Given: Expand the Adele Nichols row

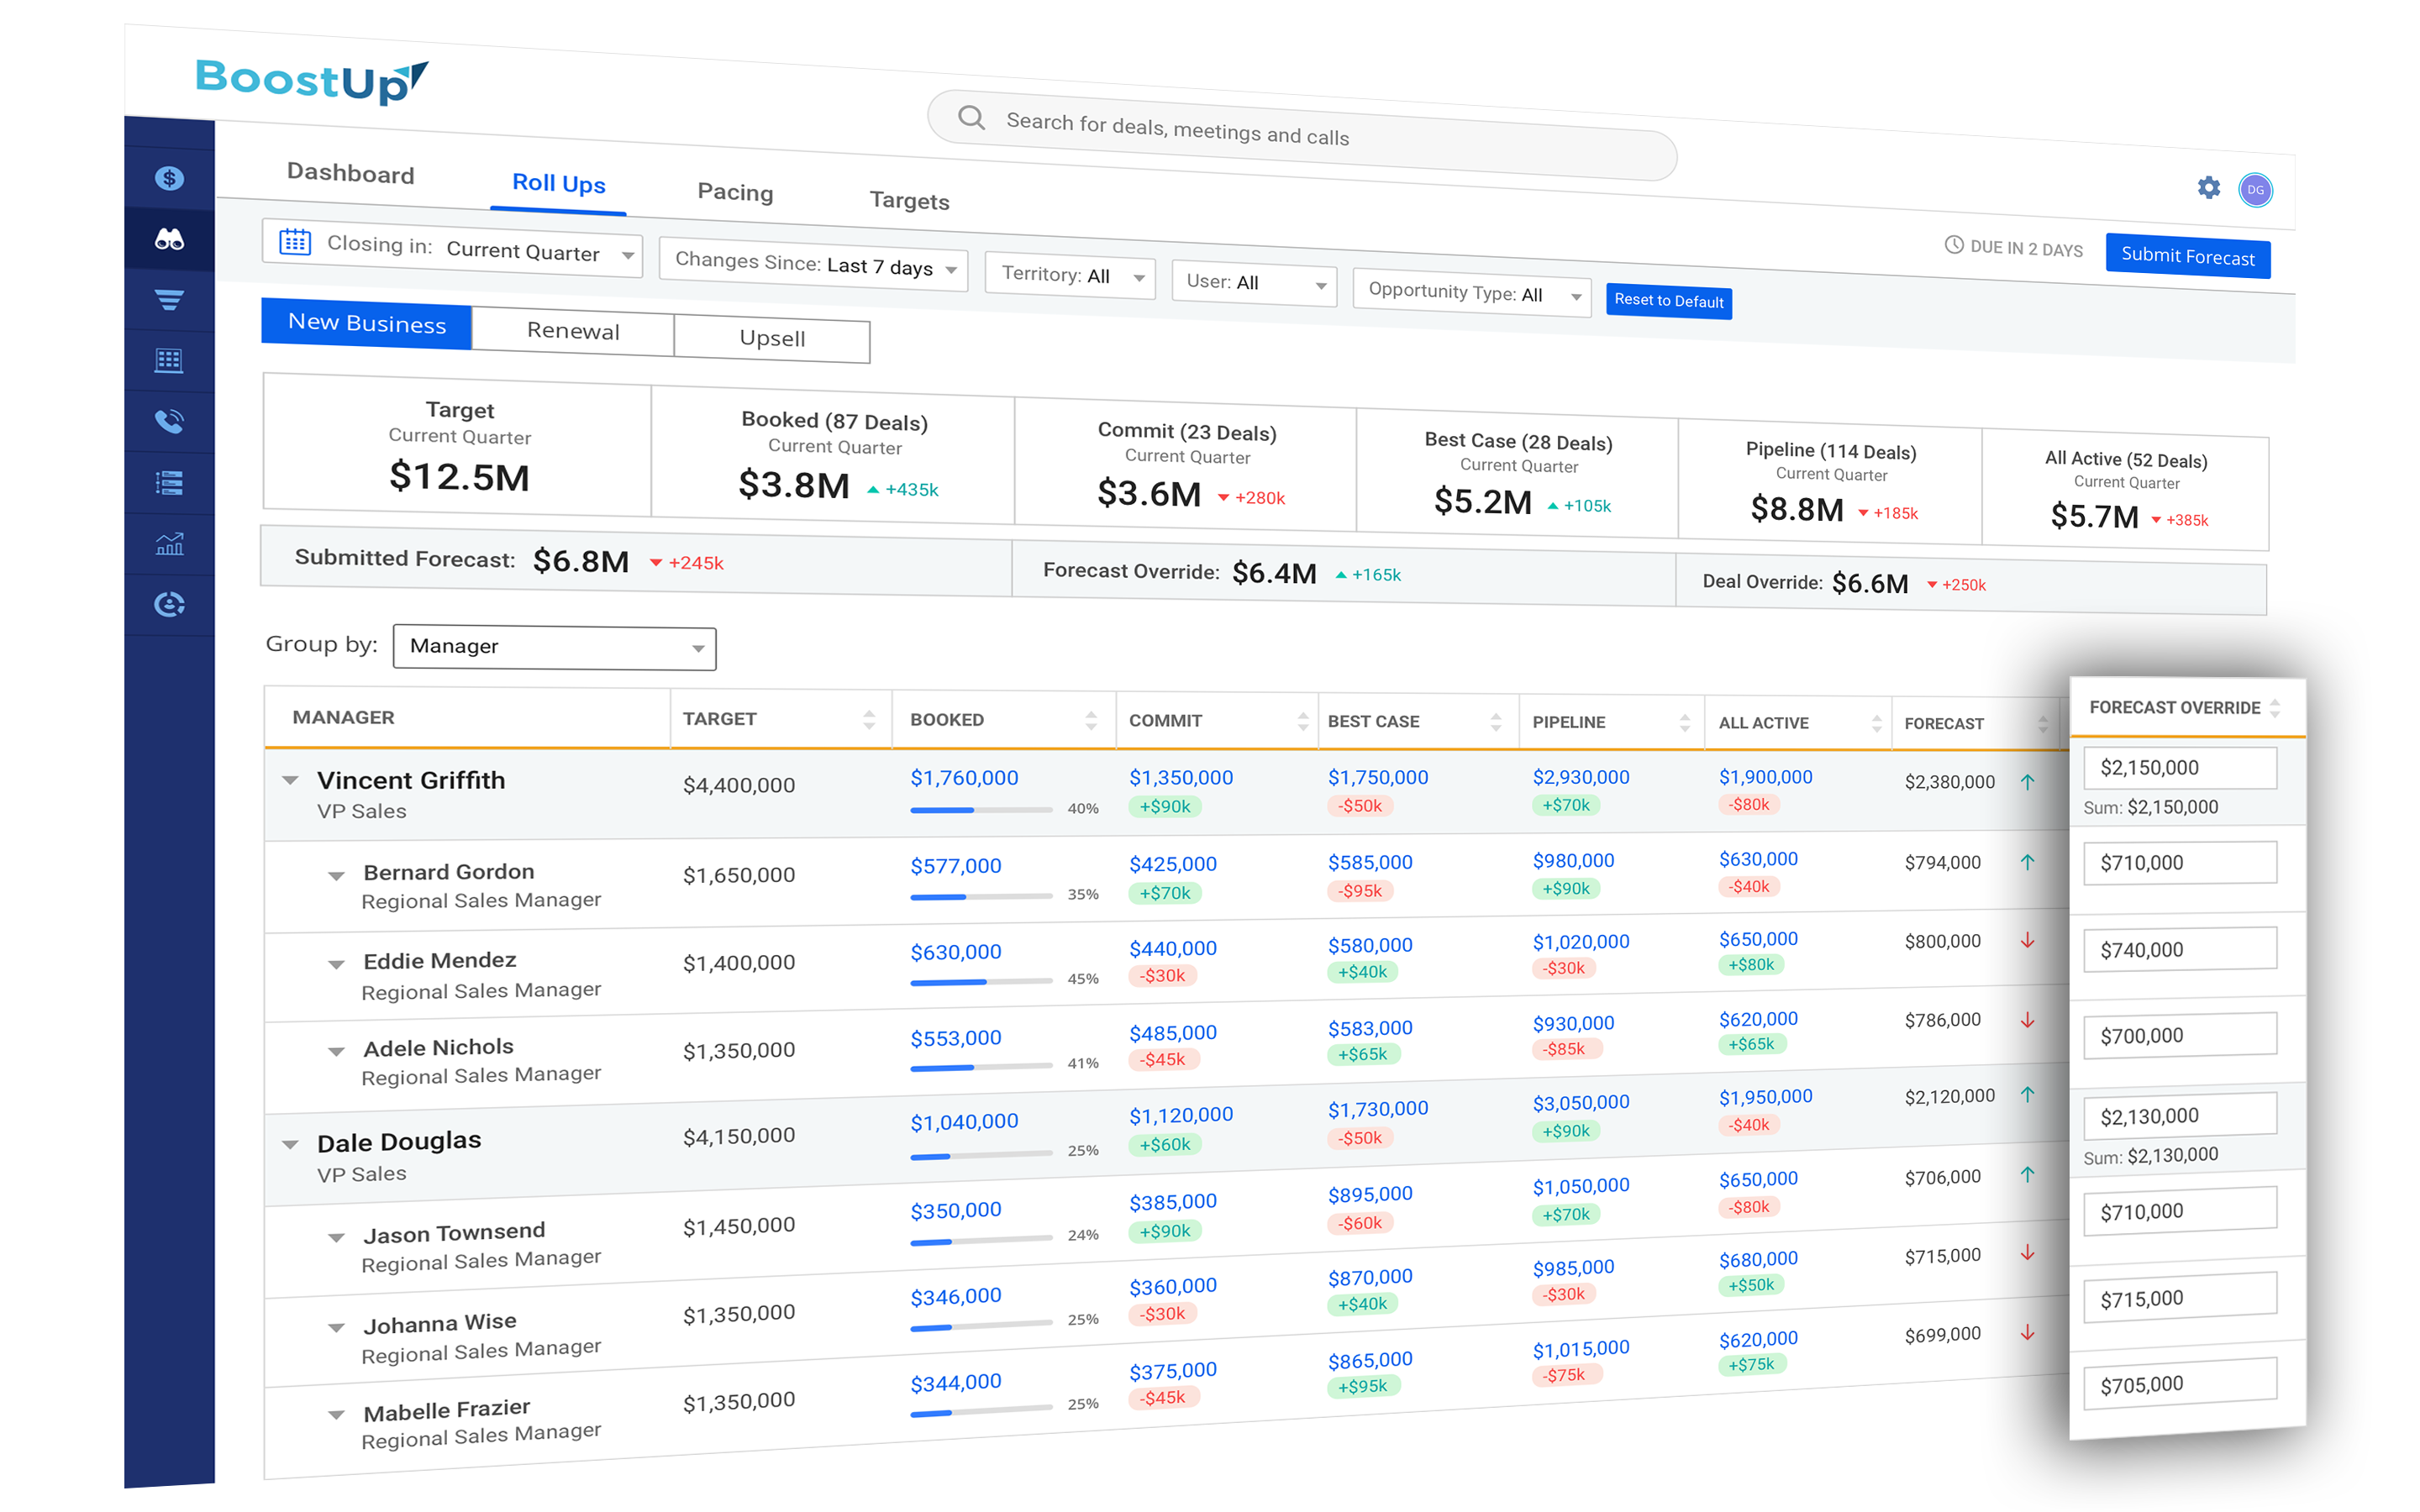Looking at the screenshot, I should 336,1052.
